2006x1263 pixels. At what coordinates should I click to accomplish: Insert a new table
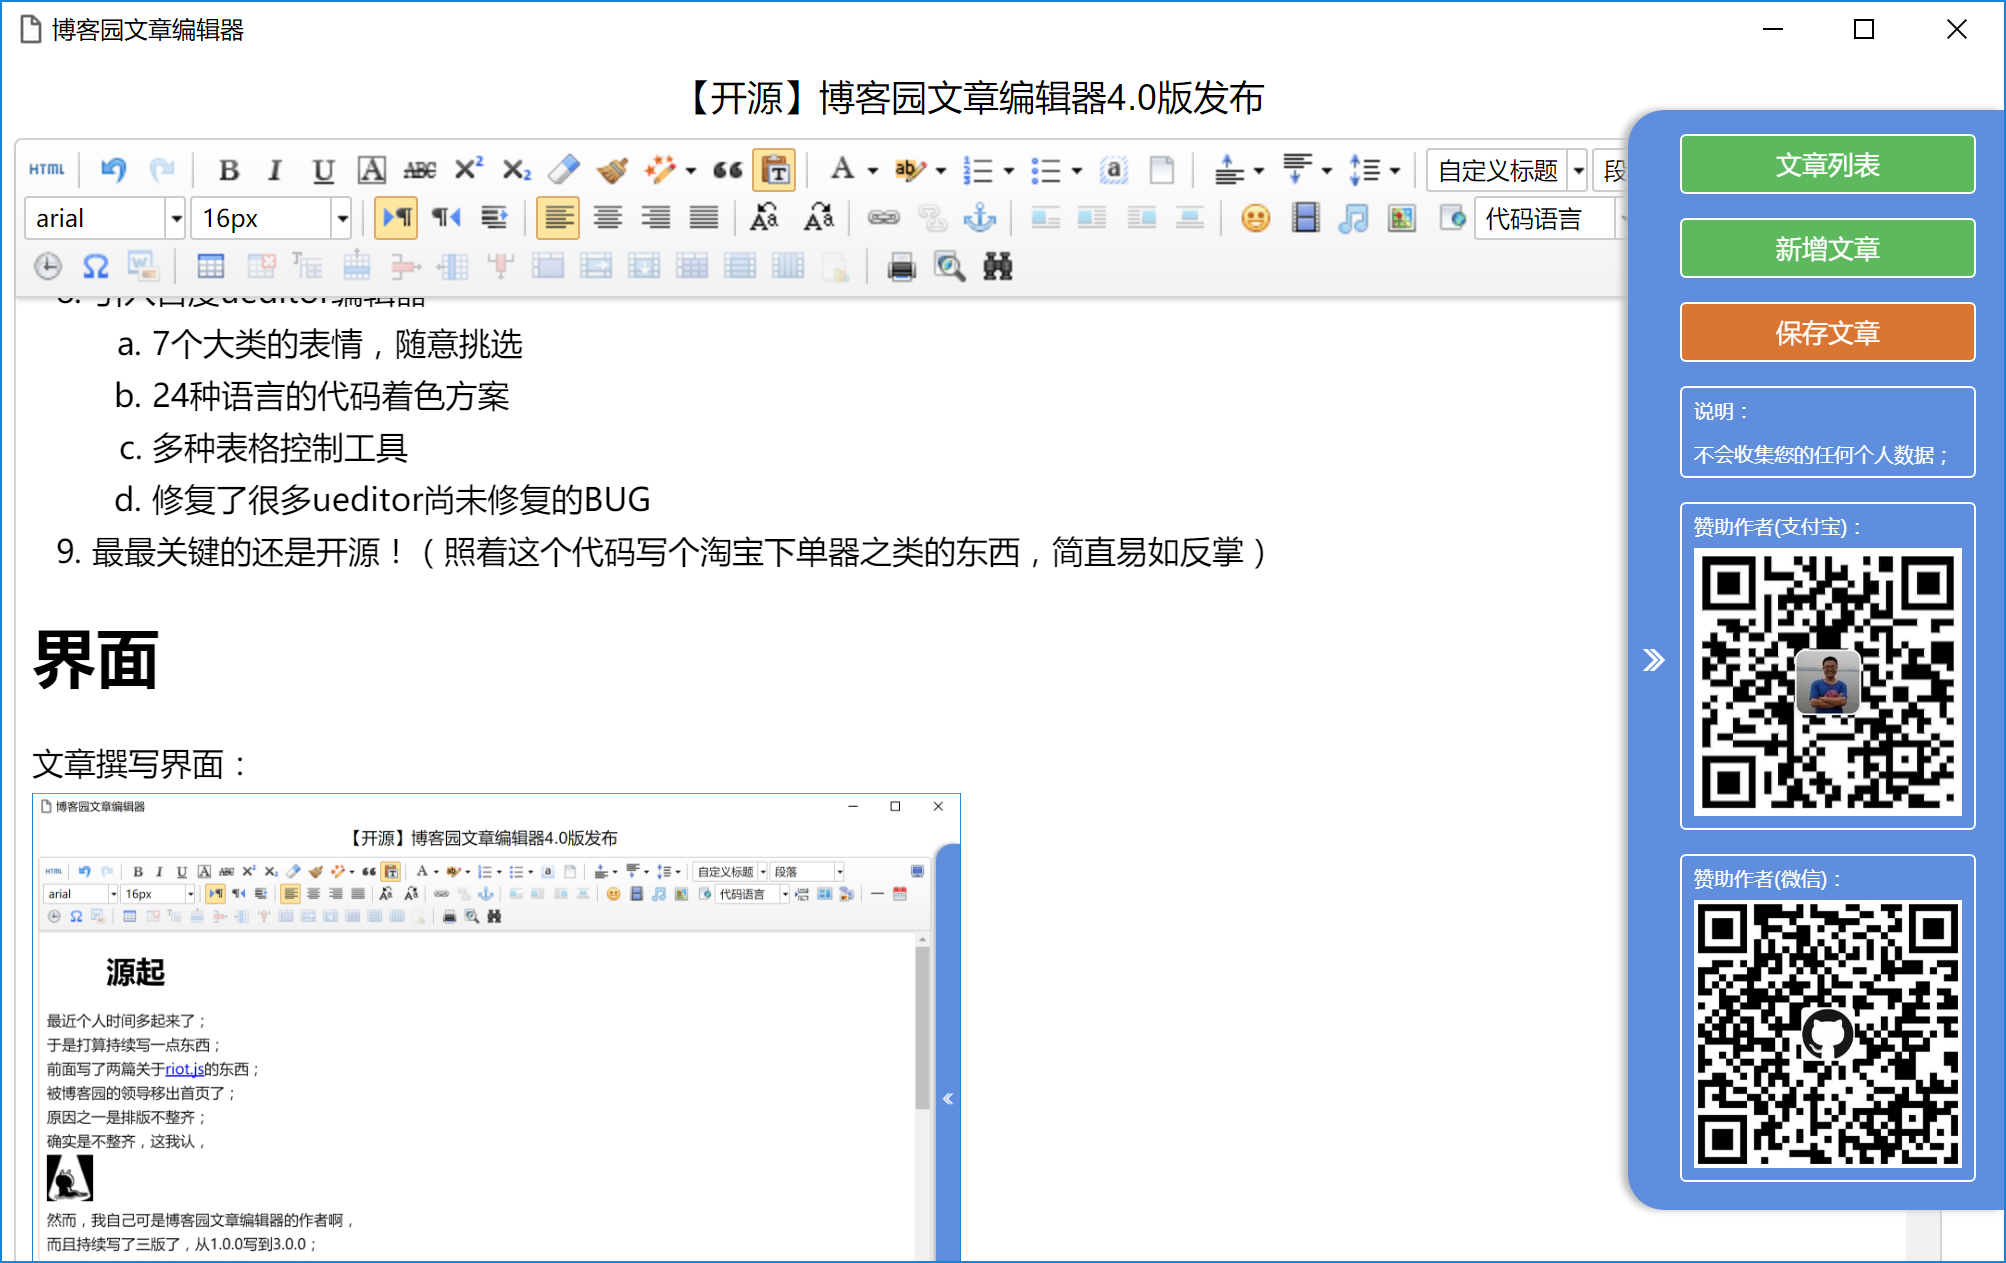211,266
